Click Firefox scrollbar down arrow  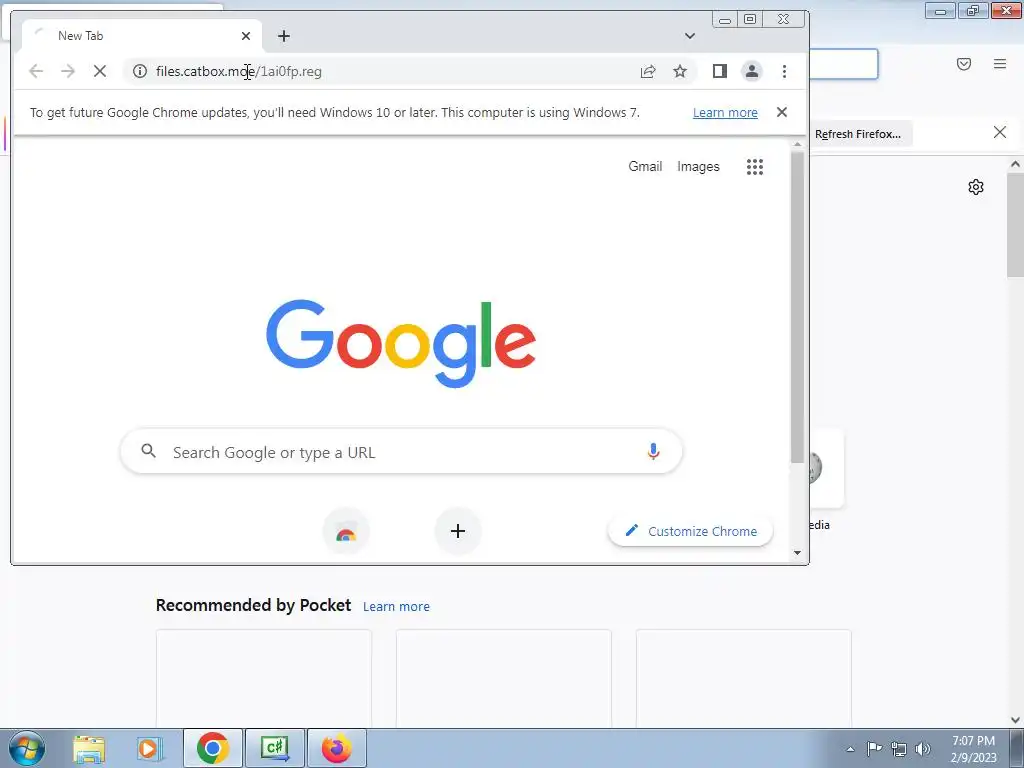[x=1016, y=720]
